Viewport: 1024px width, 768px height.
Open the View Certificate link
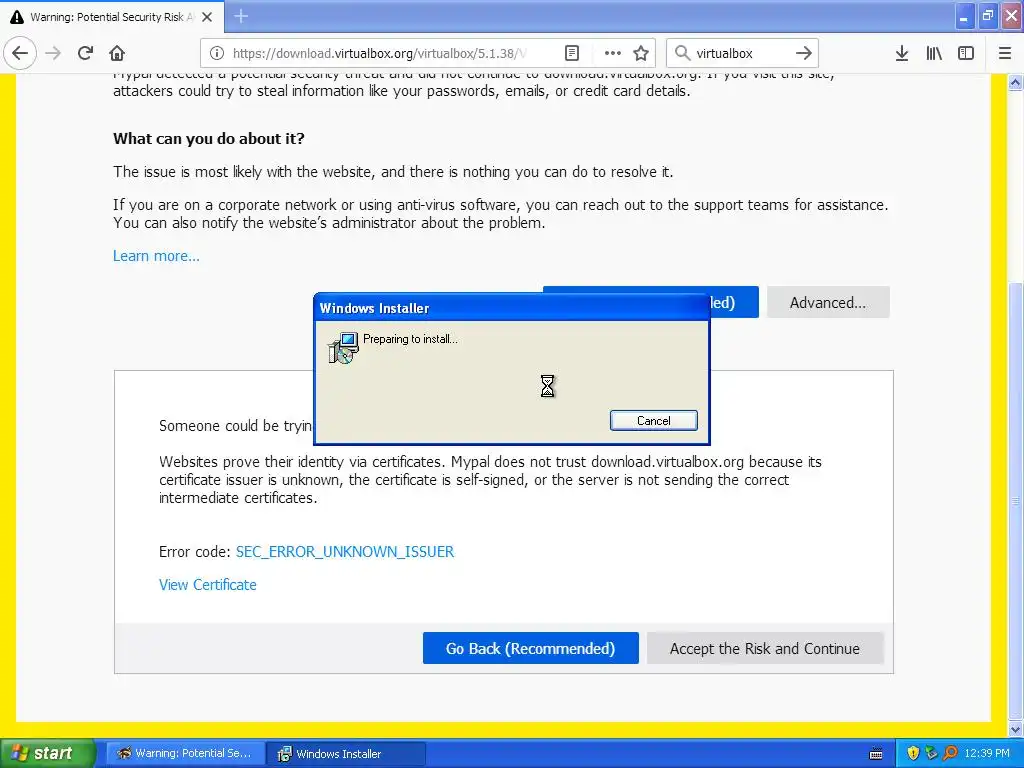tap(208, 584)
